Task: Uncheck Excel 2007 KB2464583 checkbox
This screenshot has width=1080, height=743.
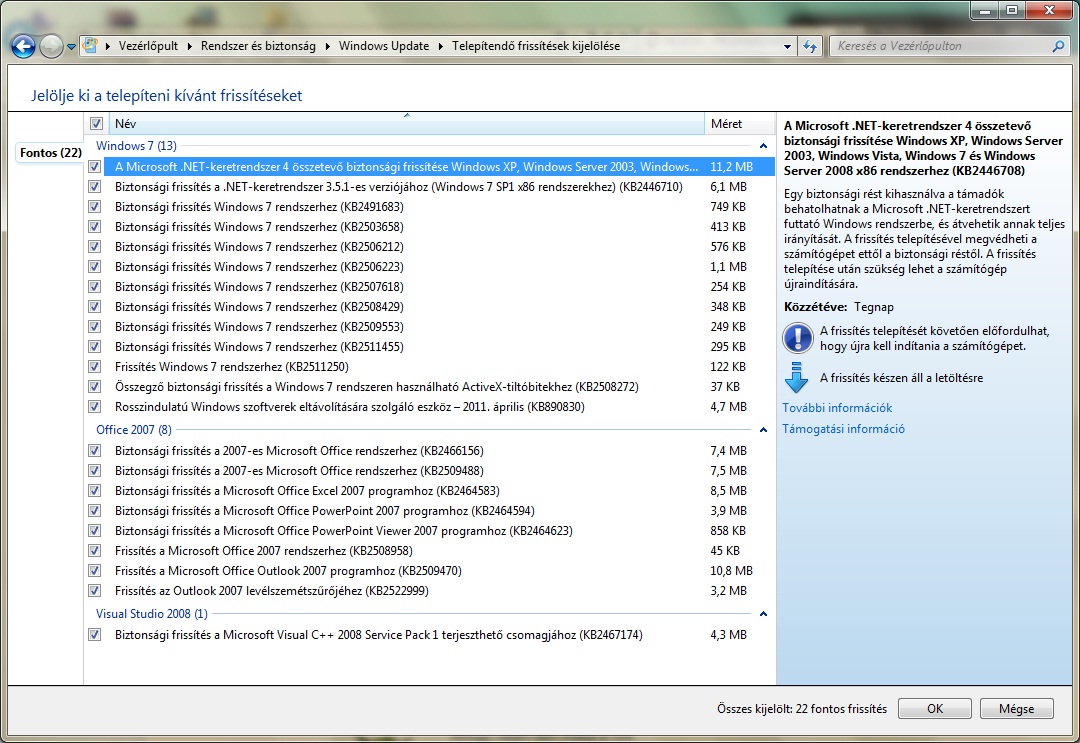Action: click(95, 490)
